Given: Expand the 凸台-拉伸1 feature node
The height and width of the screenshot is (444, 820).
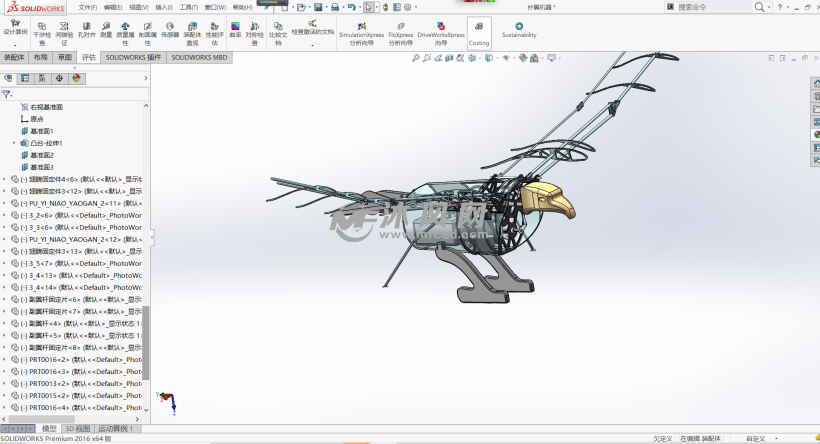Looking at the screenshot, I should [x=14, y=143].
